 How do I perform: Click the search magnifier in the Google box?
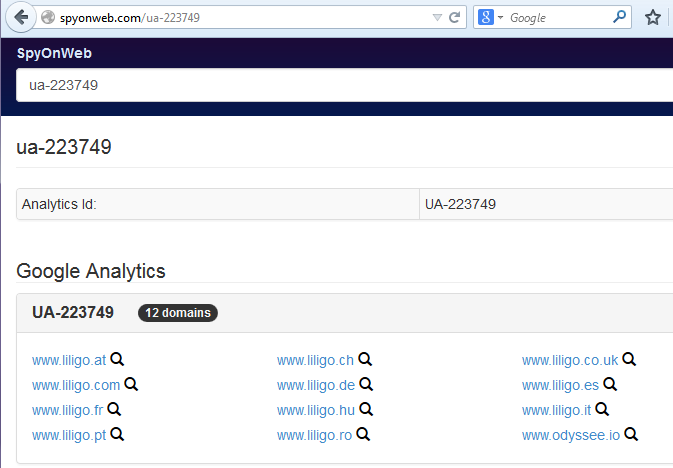pos(619,17)
